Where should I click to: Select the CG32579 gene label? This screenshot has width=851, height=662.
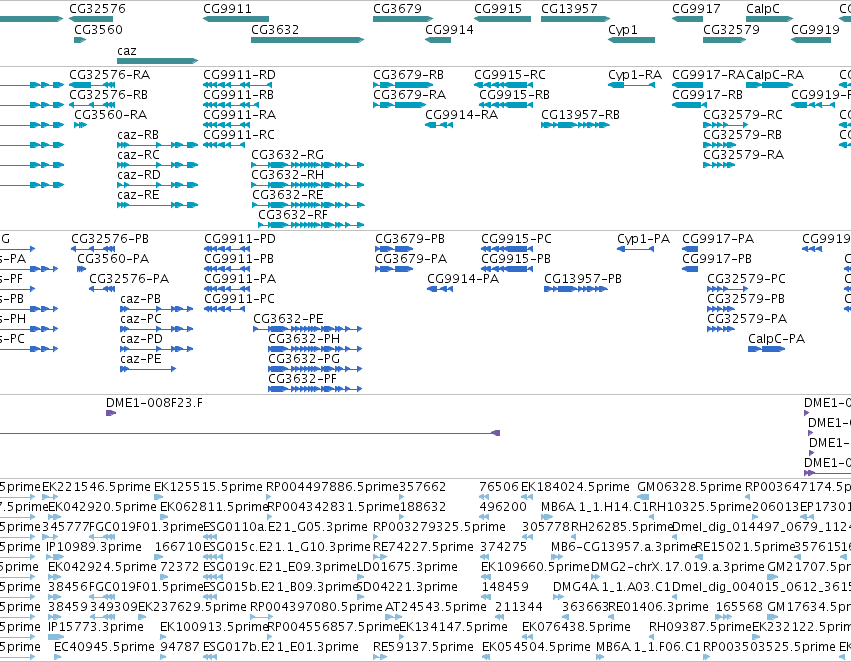[731, 29]
